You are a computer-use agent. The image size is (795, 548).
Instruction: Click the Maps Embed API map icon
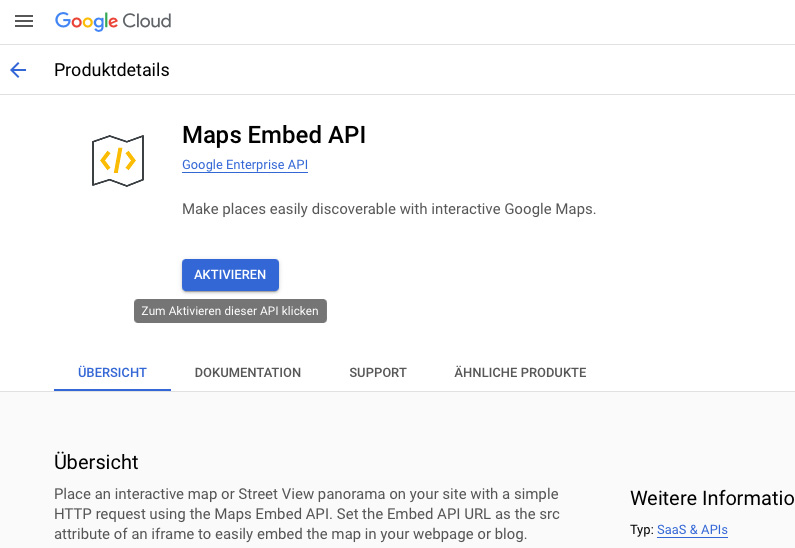118,161
